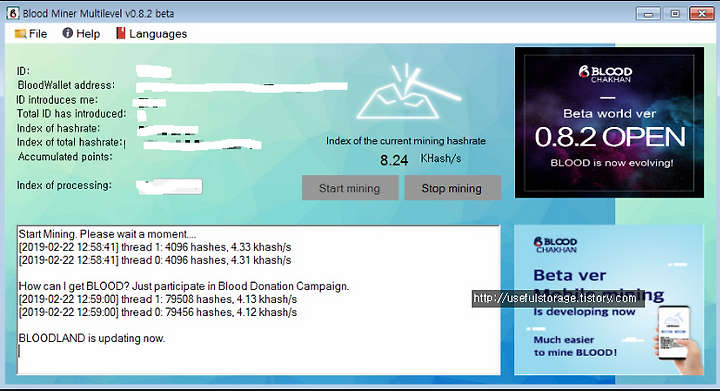The image size is (720, 391).
Task: Click 'Index of the current mining hashrate' label
Action: (406, 141)
